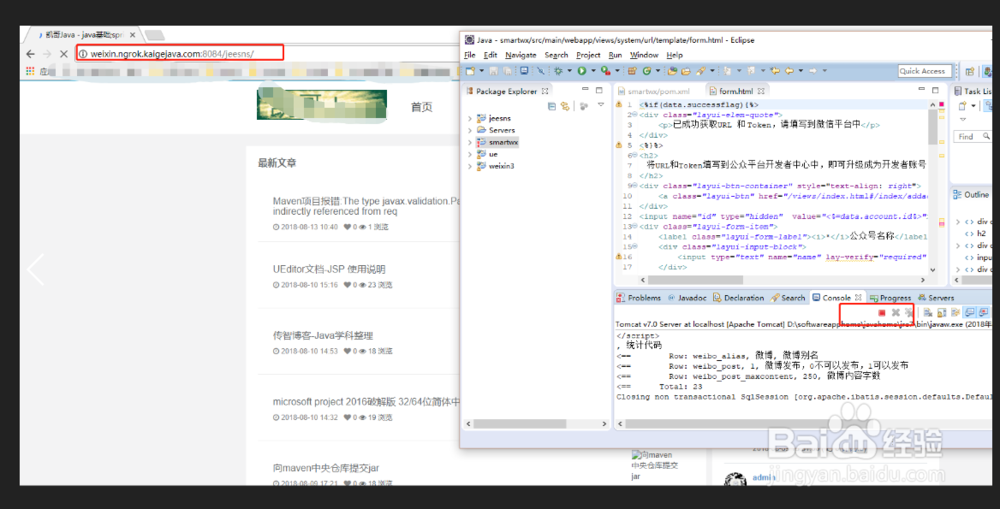Click the green Run button in Eclipse
This screenshot has height=509, width=1000.
click(x=582, y=71)
